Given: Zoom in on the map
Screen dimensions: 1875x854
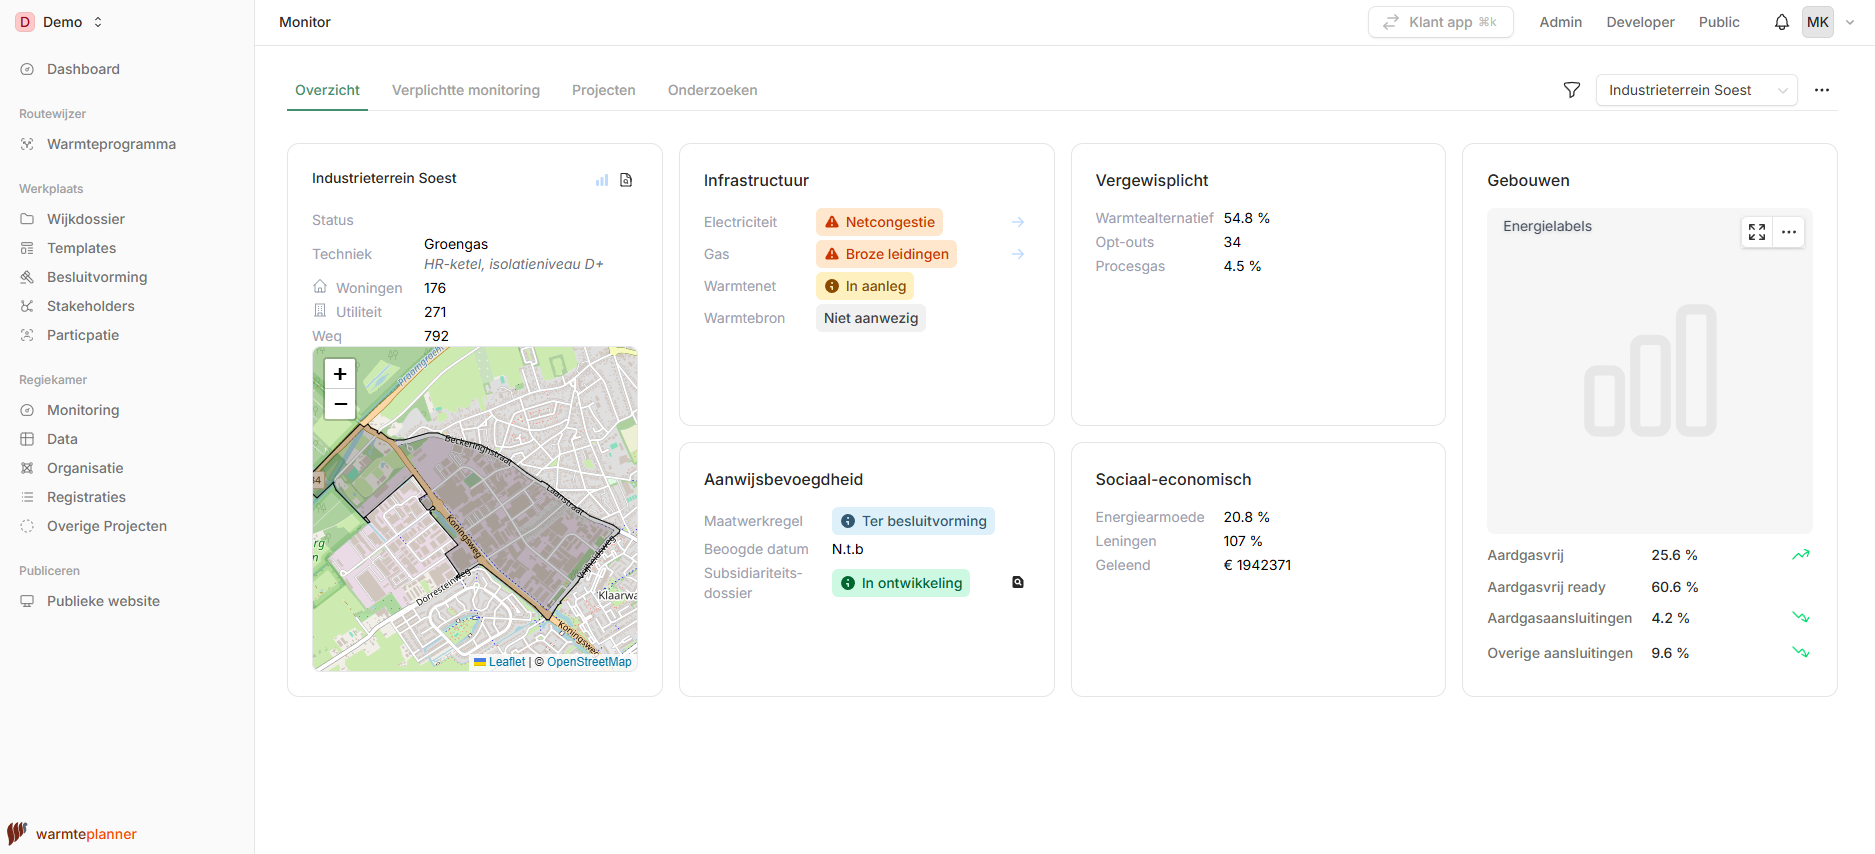Looking at the screenshot, I should [x=340, y=374].
